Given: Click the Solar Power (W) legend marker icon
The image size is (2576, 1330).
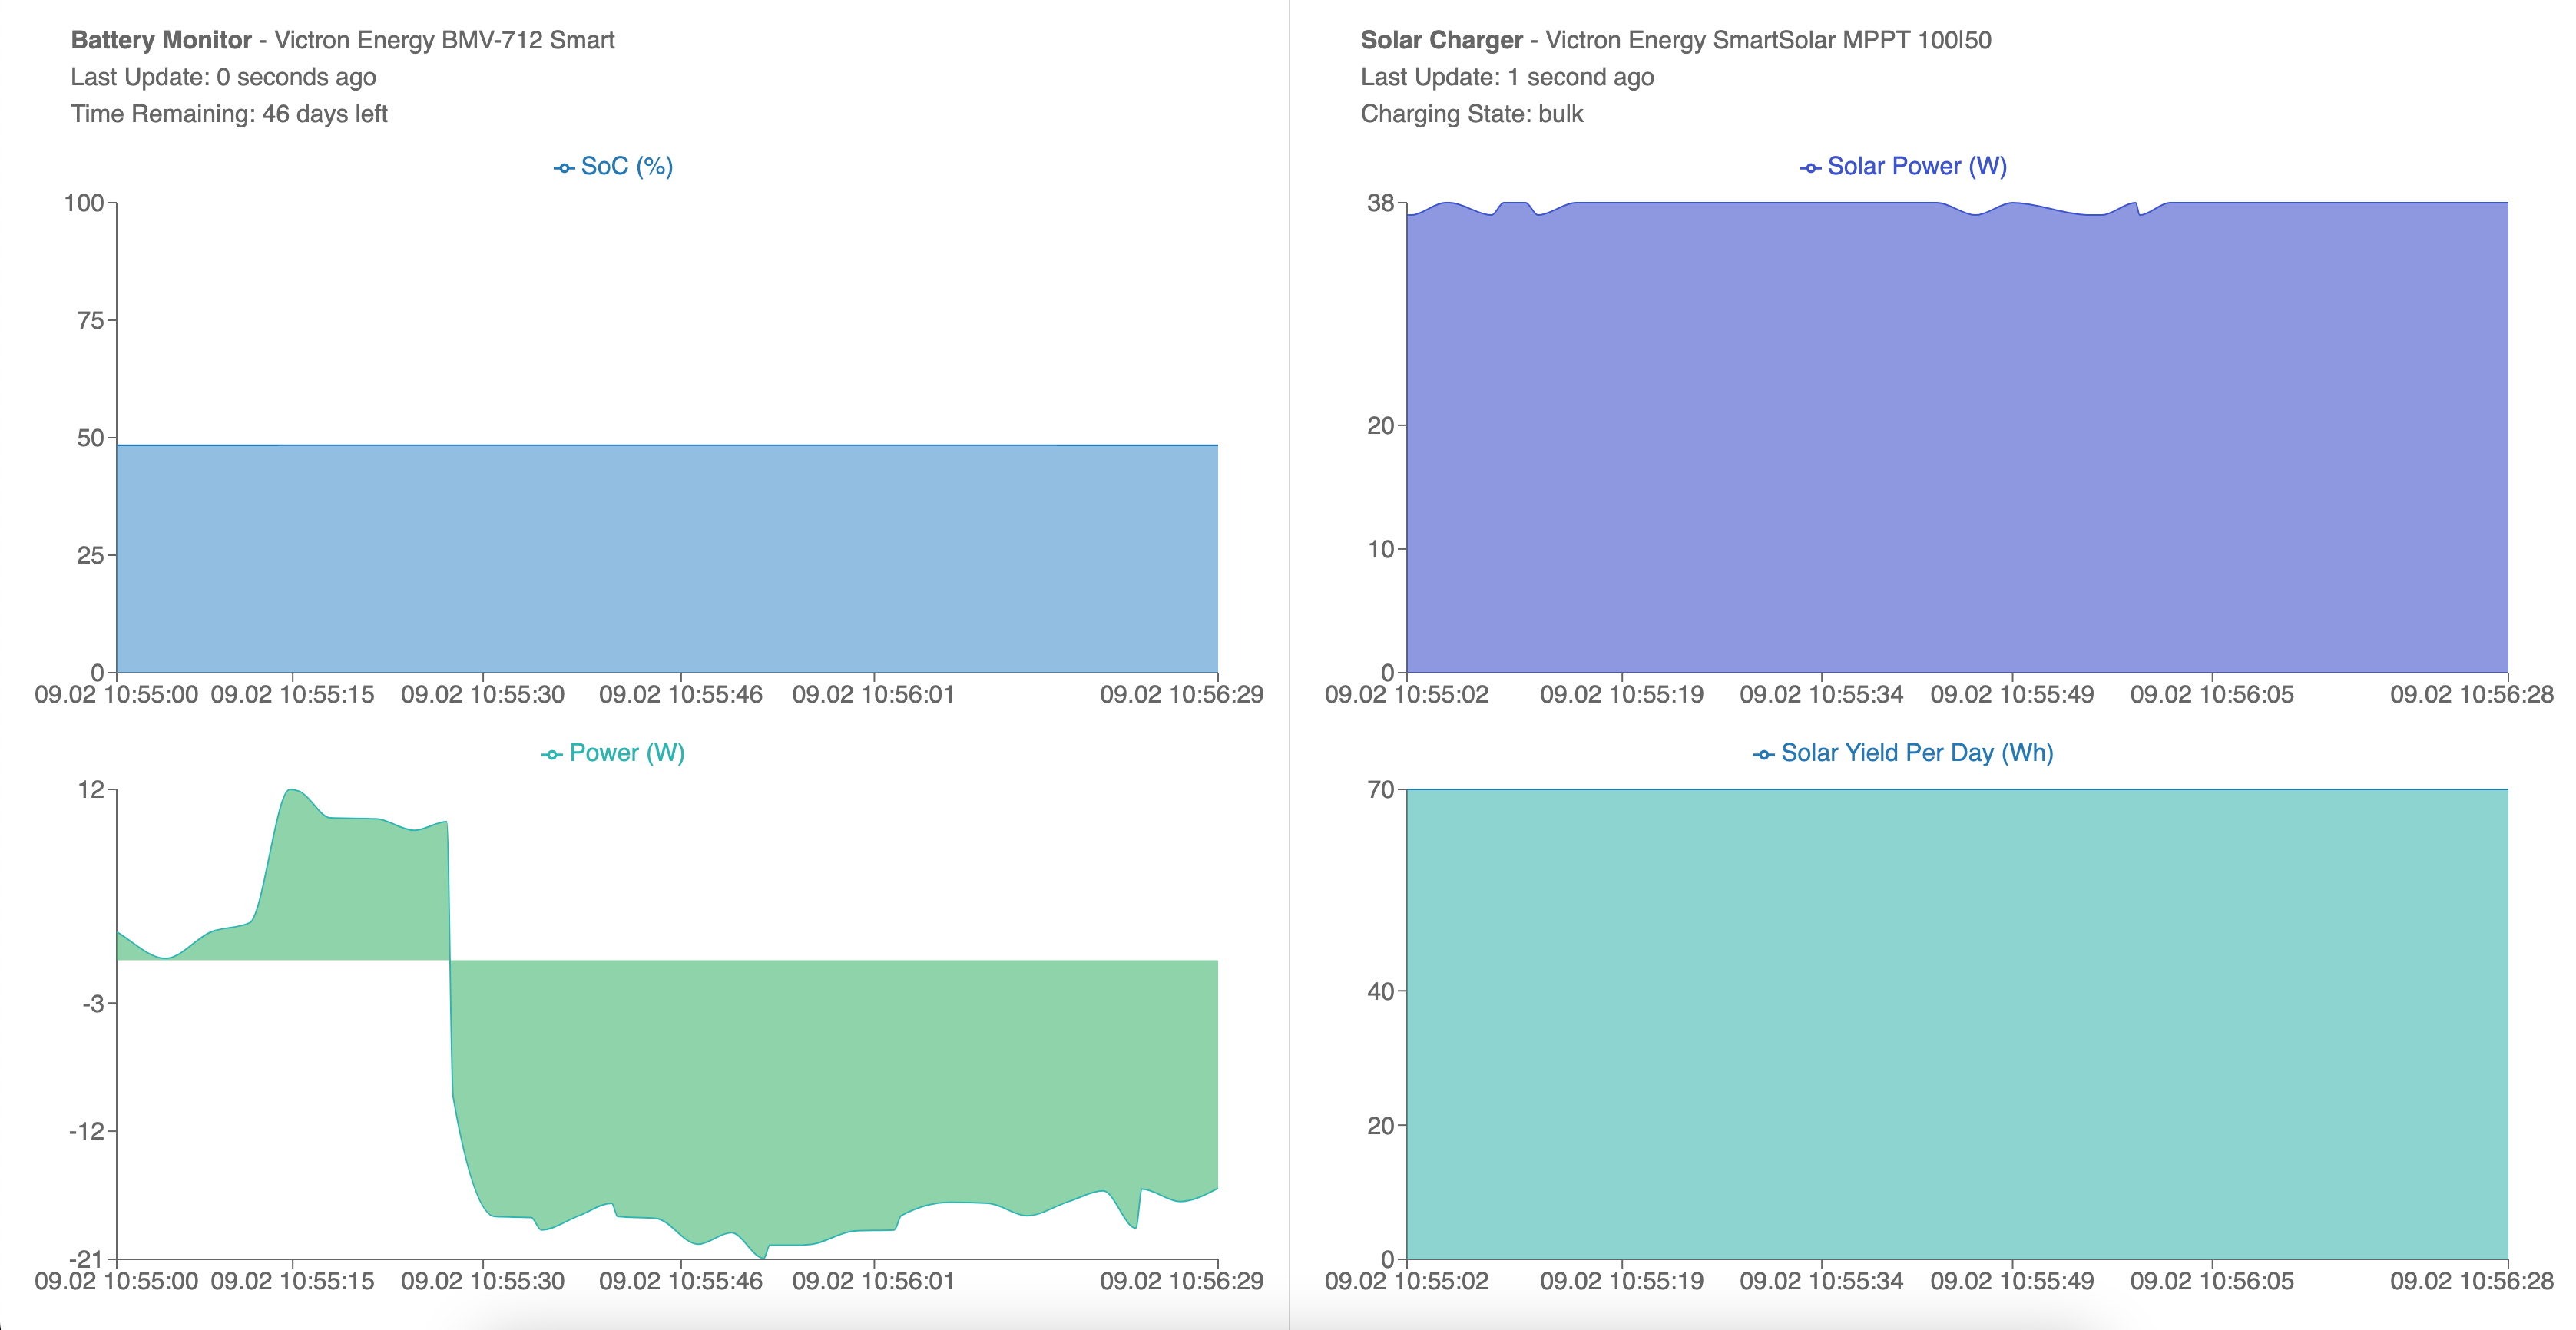Looking at the screenshot, I should click(1810, 168).
